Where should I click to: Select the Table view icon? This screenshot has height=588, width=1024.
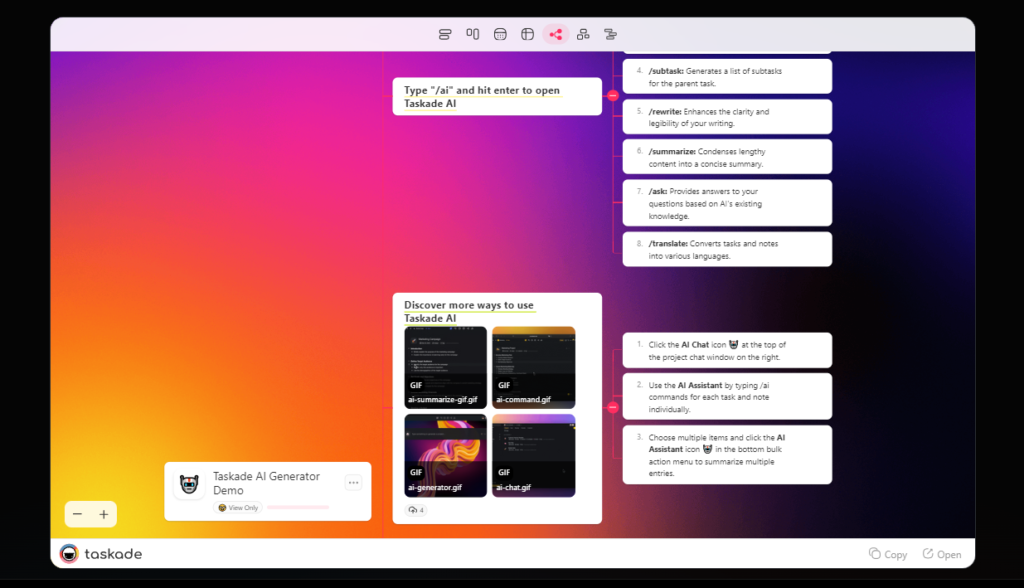(527, 33)
